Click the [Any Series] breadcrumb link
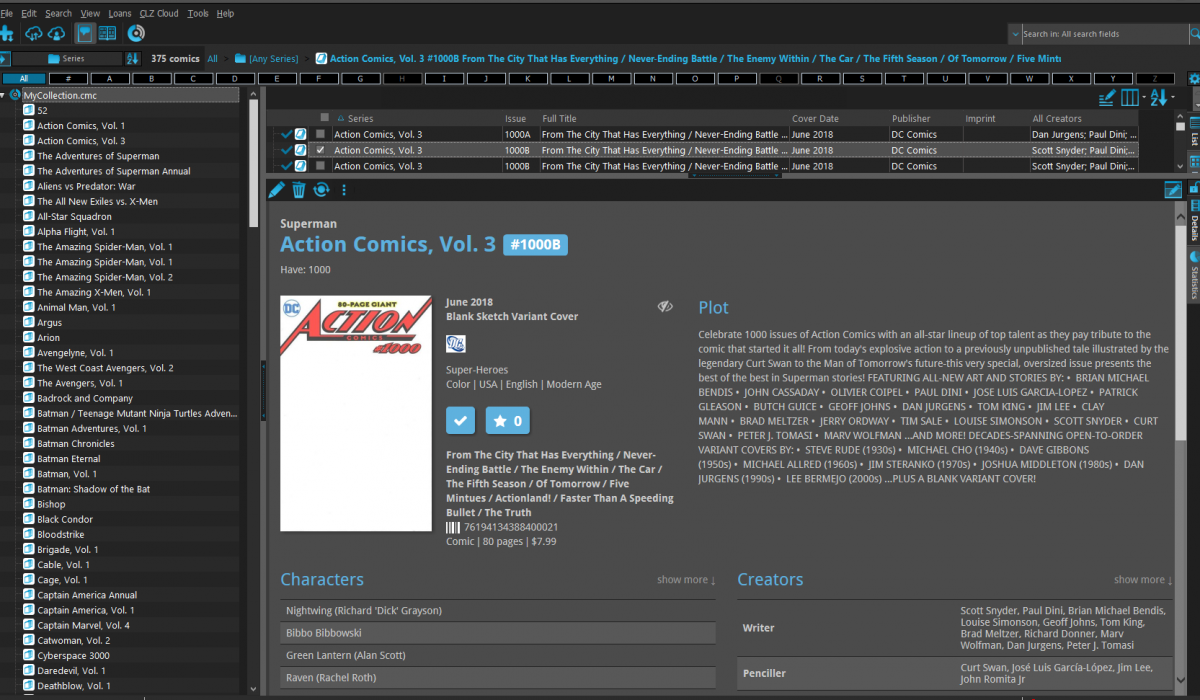This screenshot has height=700, width=1200. 273,59
